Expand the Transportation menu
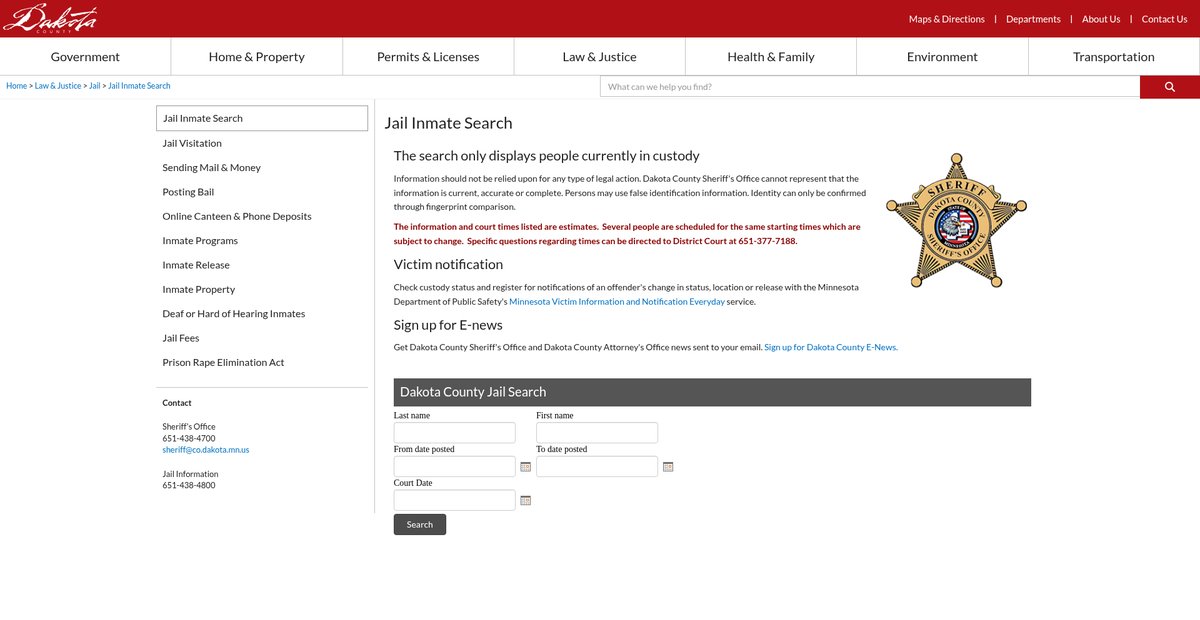 (x=1113, y=57)
